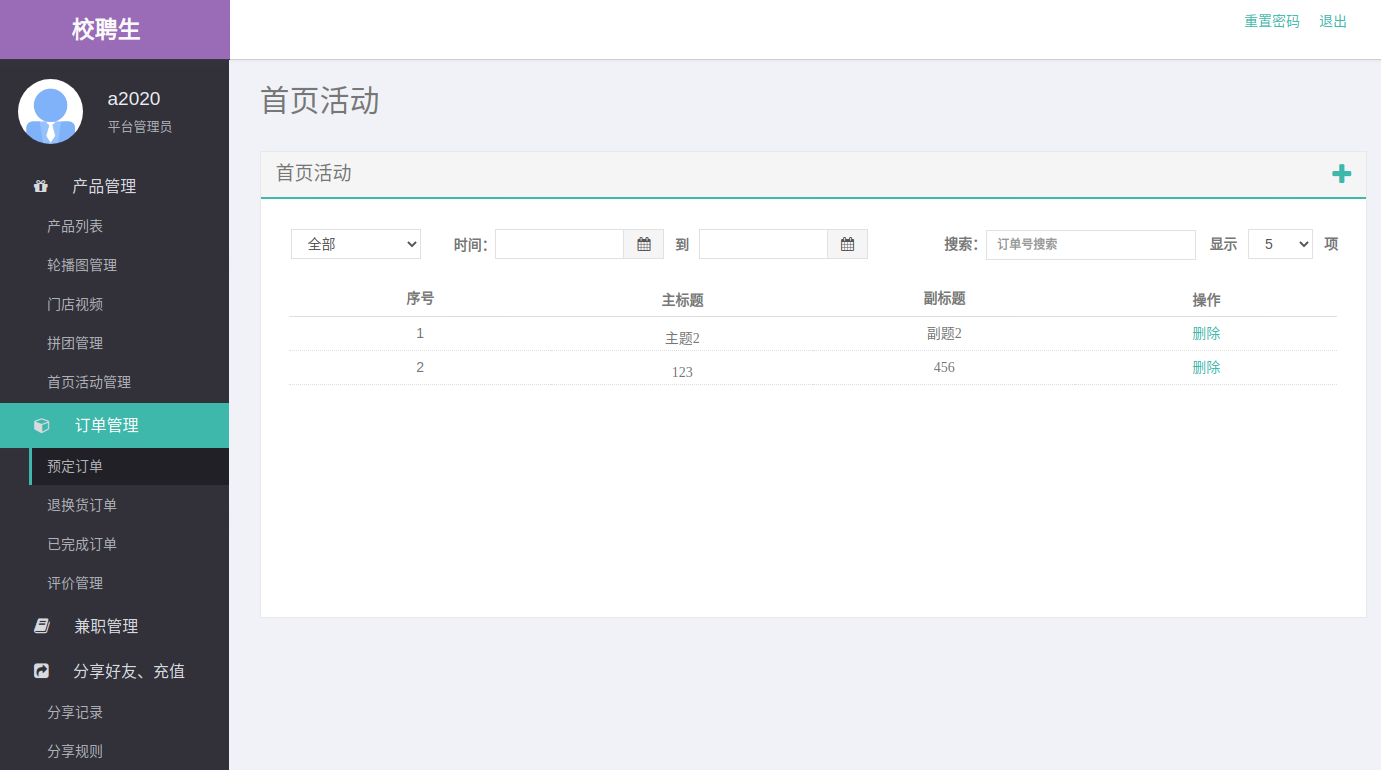Viewport: 1381px width, 770px height.
Task: Click the green plus add icon
Action: pyautogui.click(x=1341, y=174)
